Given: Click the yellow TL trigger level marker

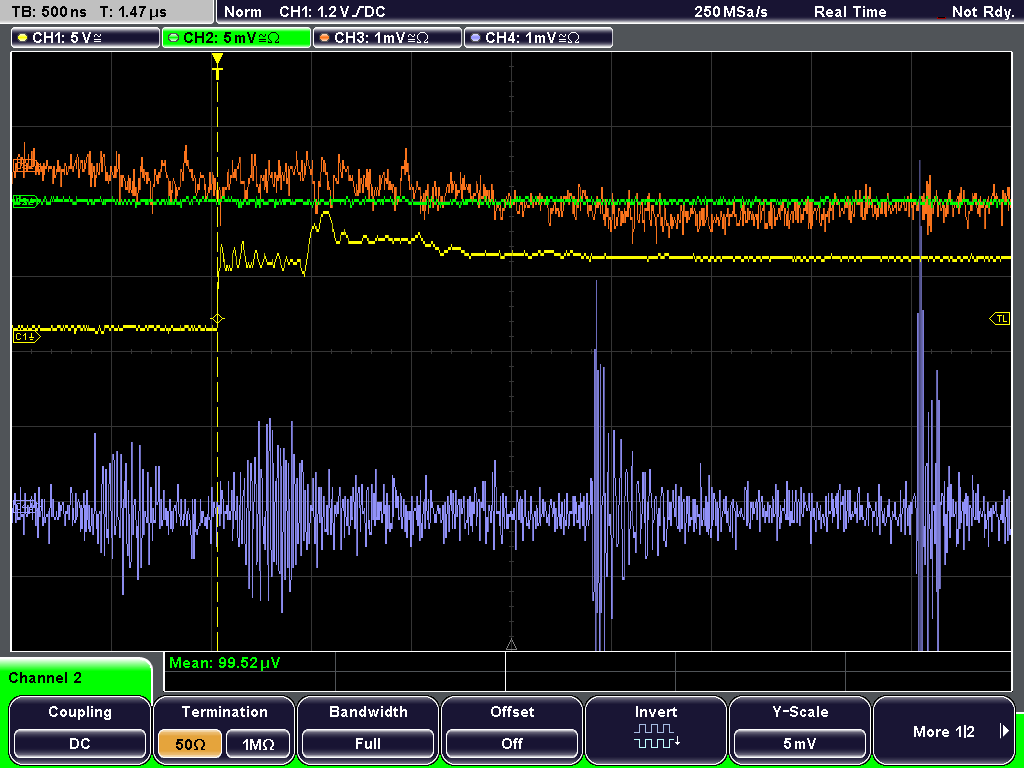Looking at the screenshot, I should [x=1000, y=319].
